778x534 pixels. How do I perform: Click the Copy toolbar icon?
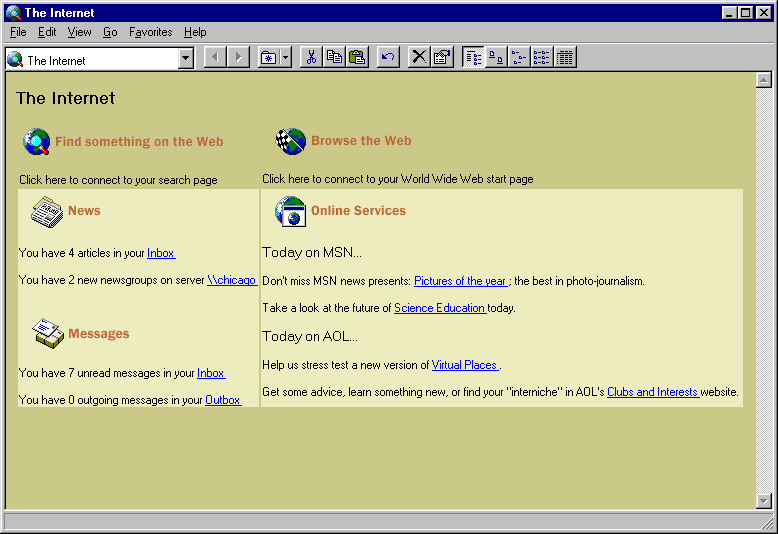point(334,58)
